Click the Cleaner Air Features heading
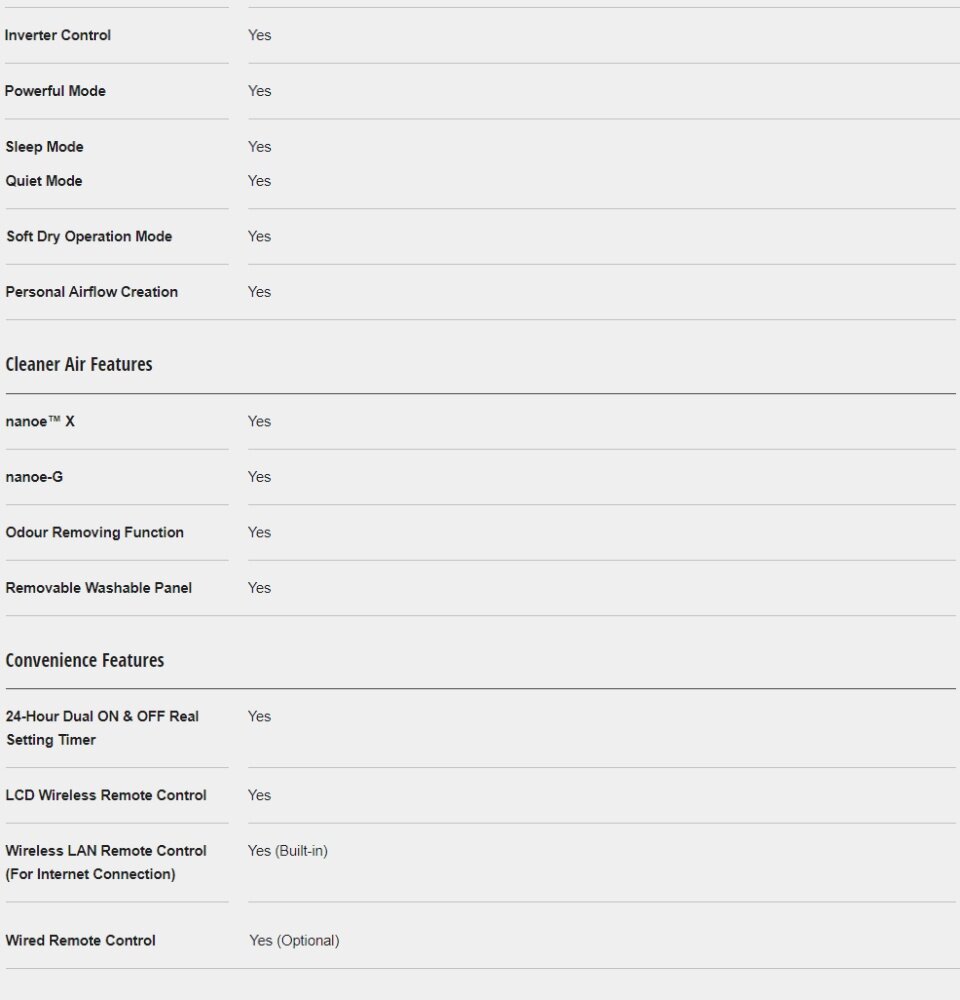The height and width of the screenshot is (1000, 960). (79, 364)
